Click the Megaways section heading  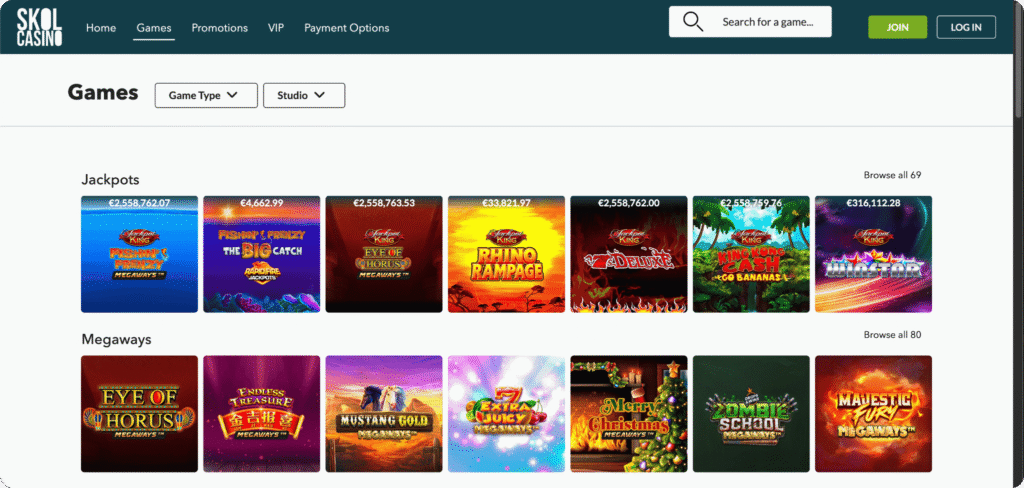pos(116,340)
